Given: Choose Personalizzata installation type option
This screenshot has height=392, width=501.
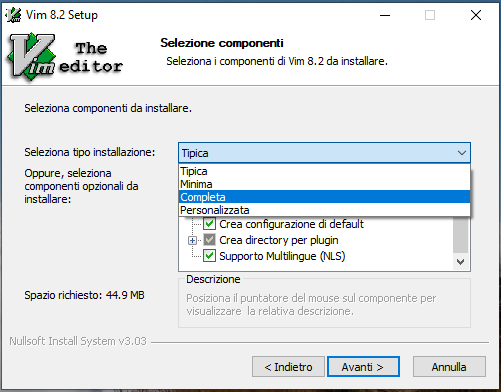Looking at the screenshot, I should (324, 210).
